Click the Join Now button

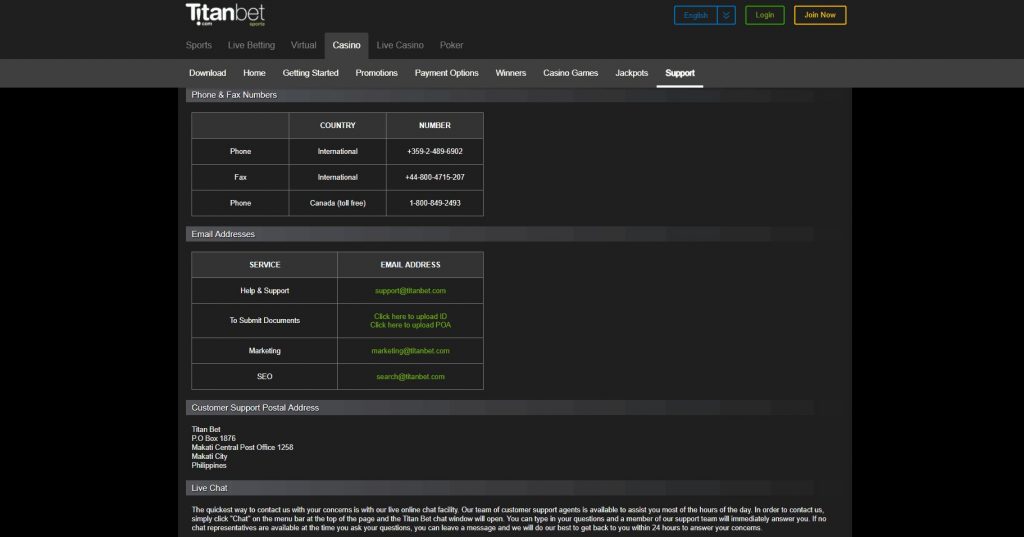point(820,15)
